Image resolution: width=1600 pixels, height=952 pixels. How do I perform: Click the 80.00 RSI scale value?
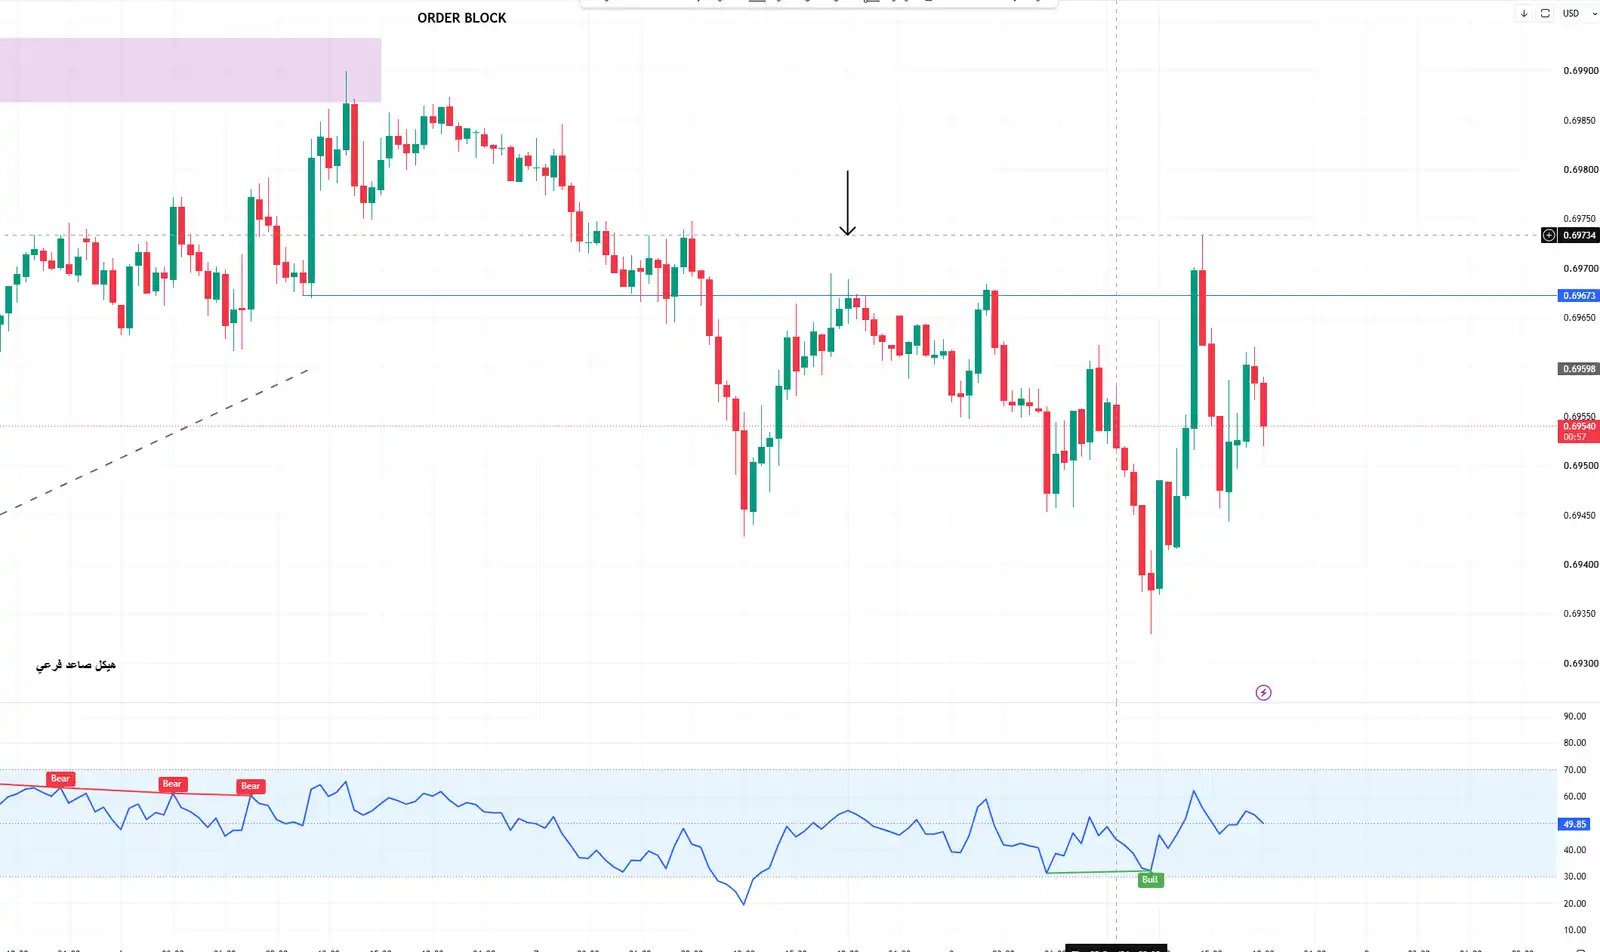coord(1575,743)
